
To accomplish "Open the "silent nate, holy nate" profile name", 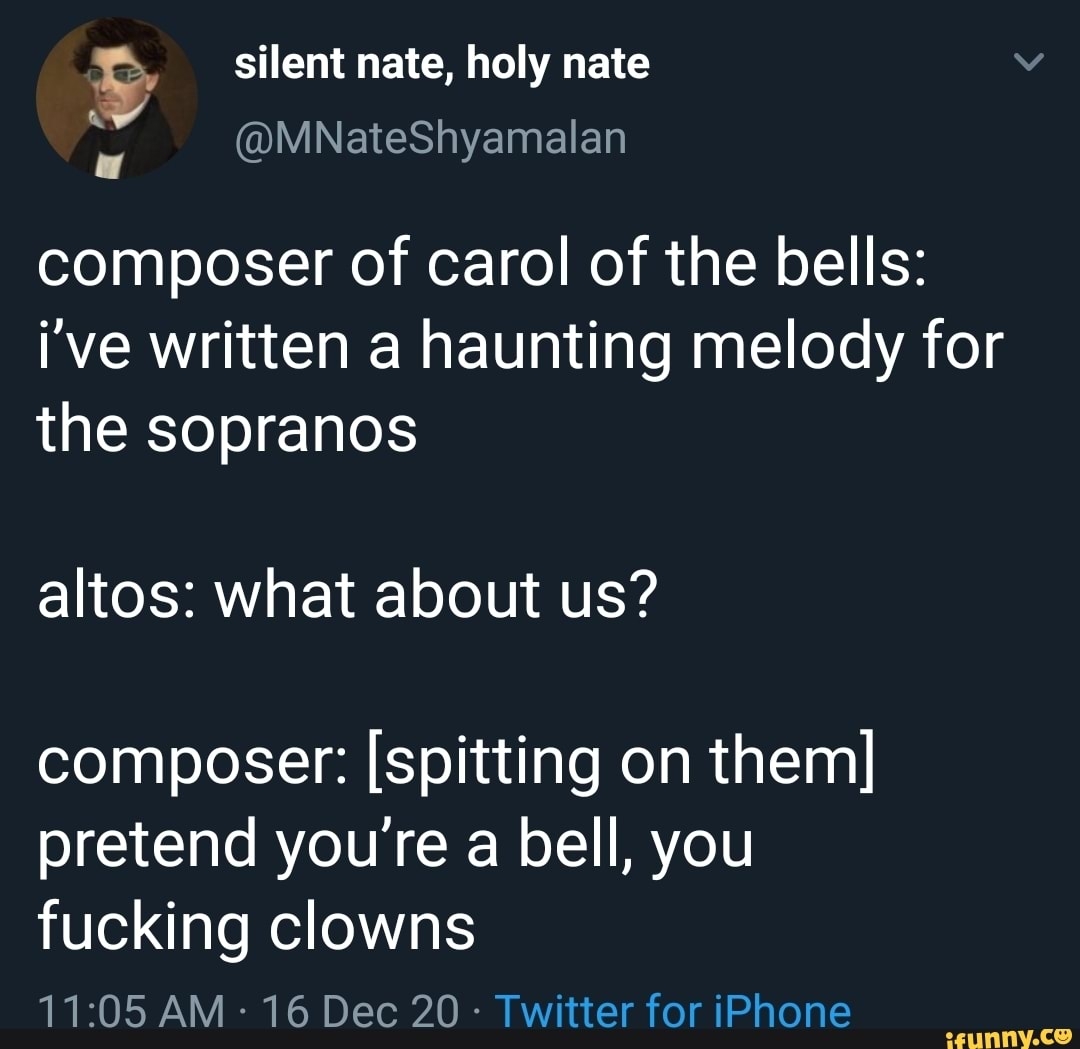I will point(442,65).
